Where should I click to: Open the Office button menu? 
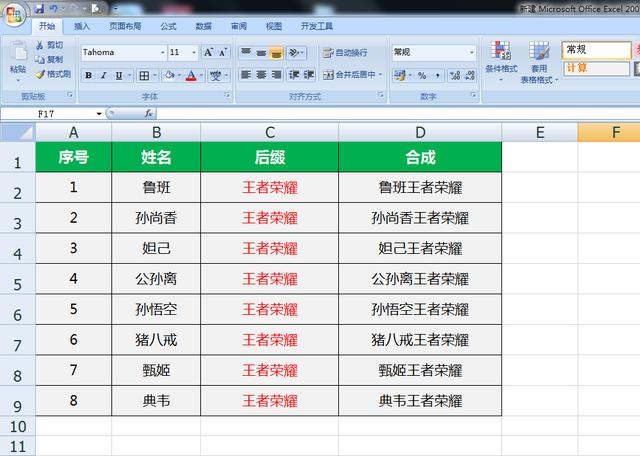click(14, 15)
